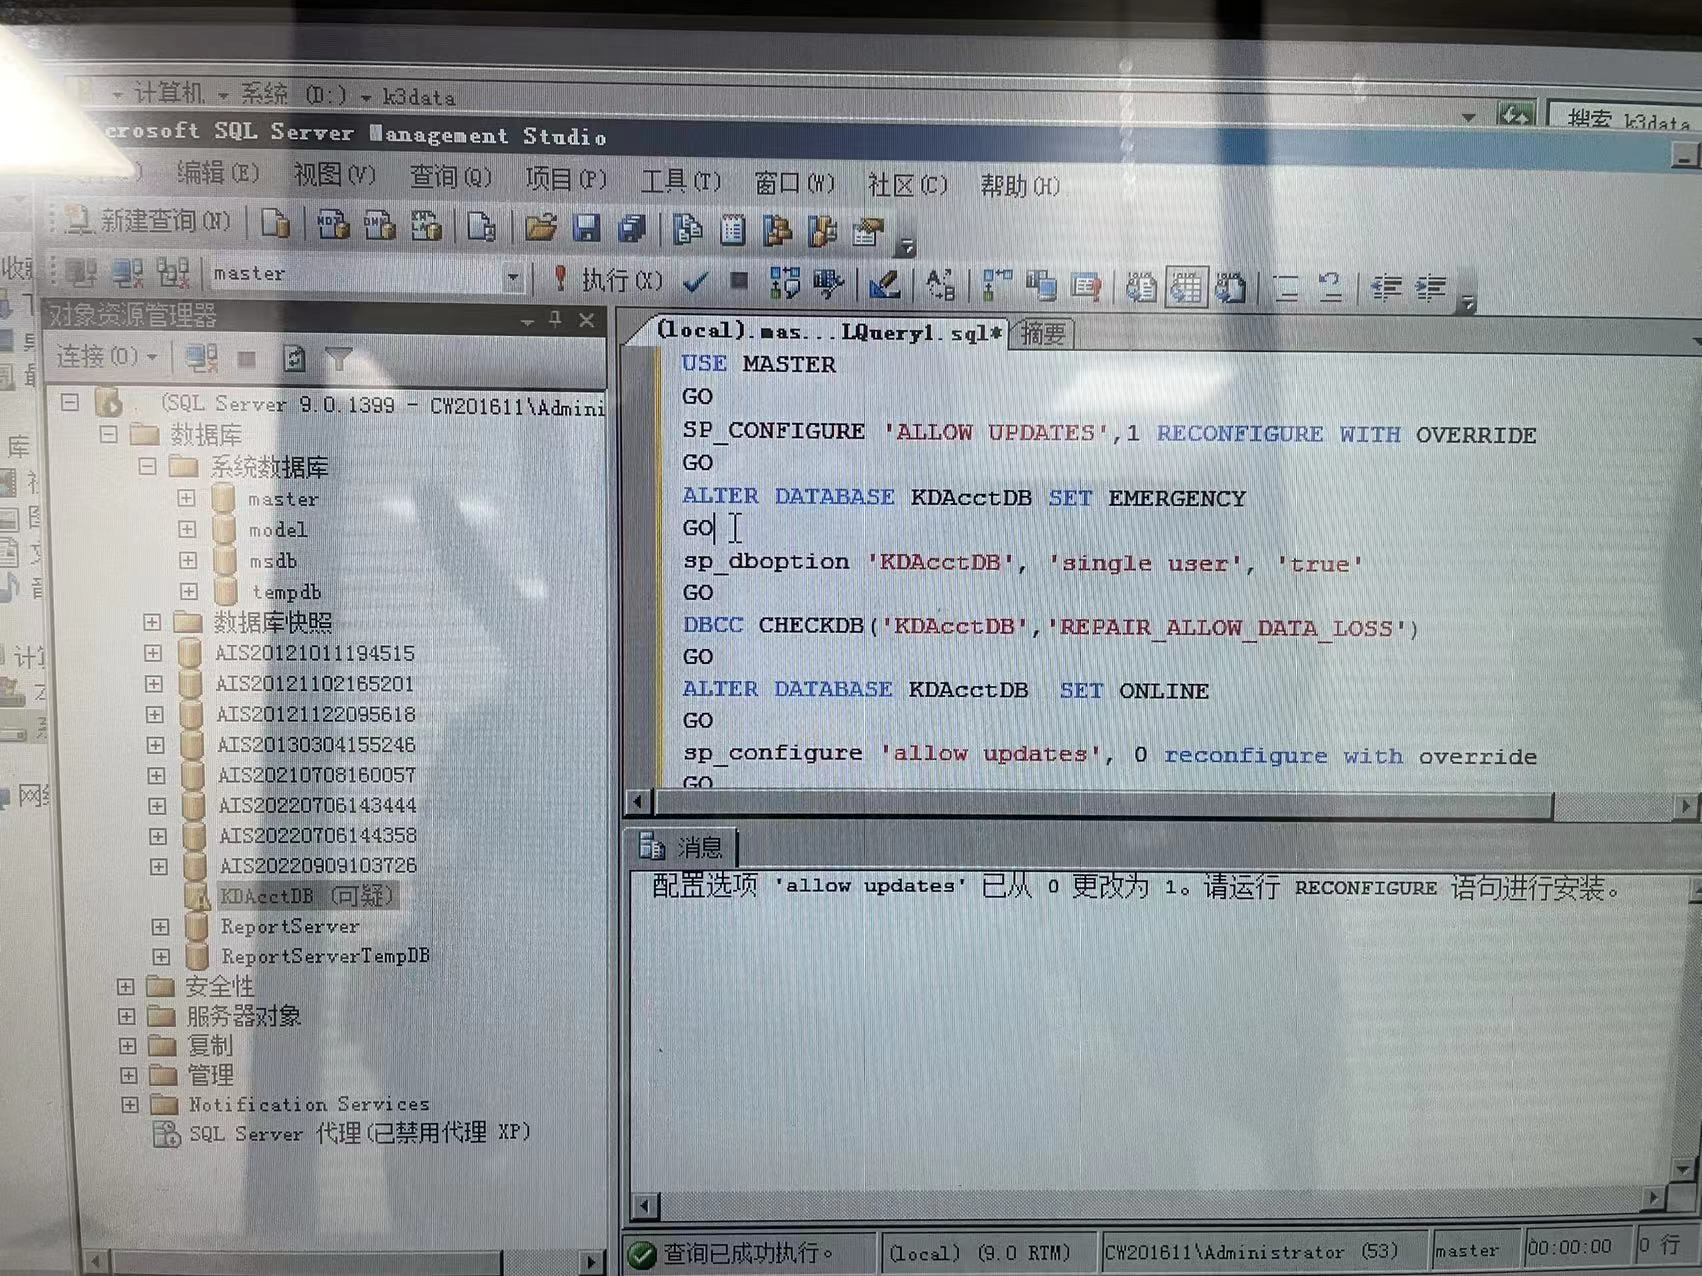Screen dimensions: 1702x1276
Task: Expand the master database node
Action: pyautogui.click(x=186, y=498)
